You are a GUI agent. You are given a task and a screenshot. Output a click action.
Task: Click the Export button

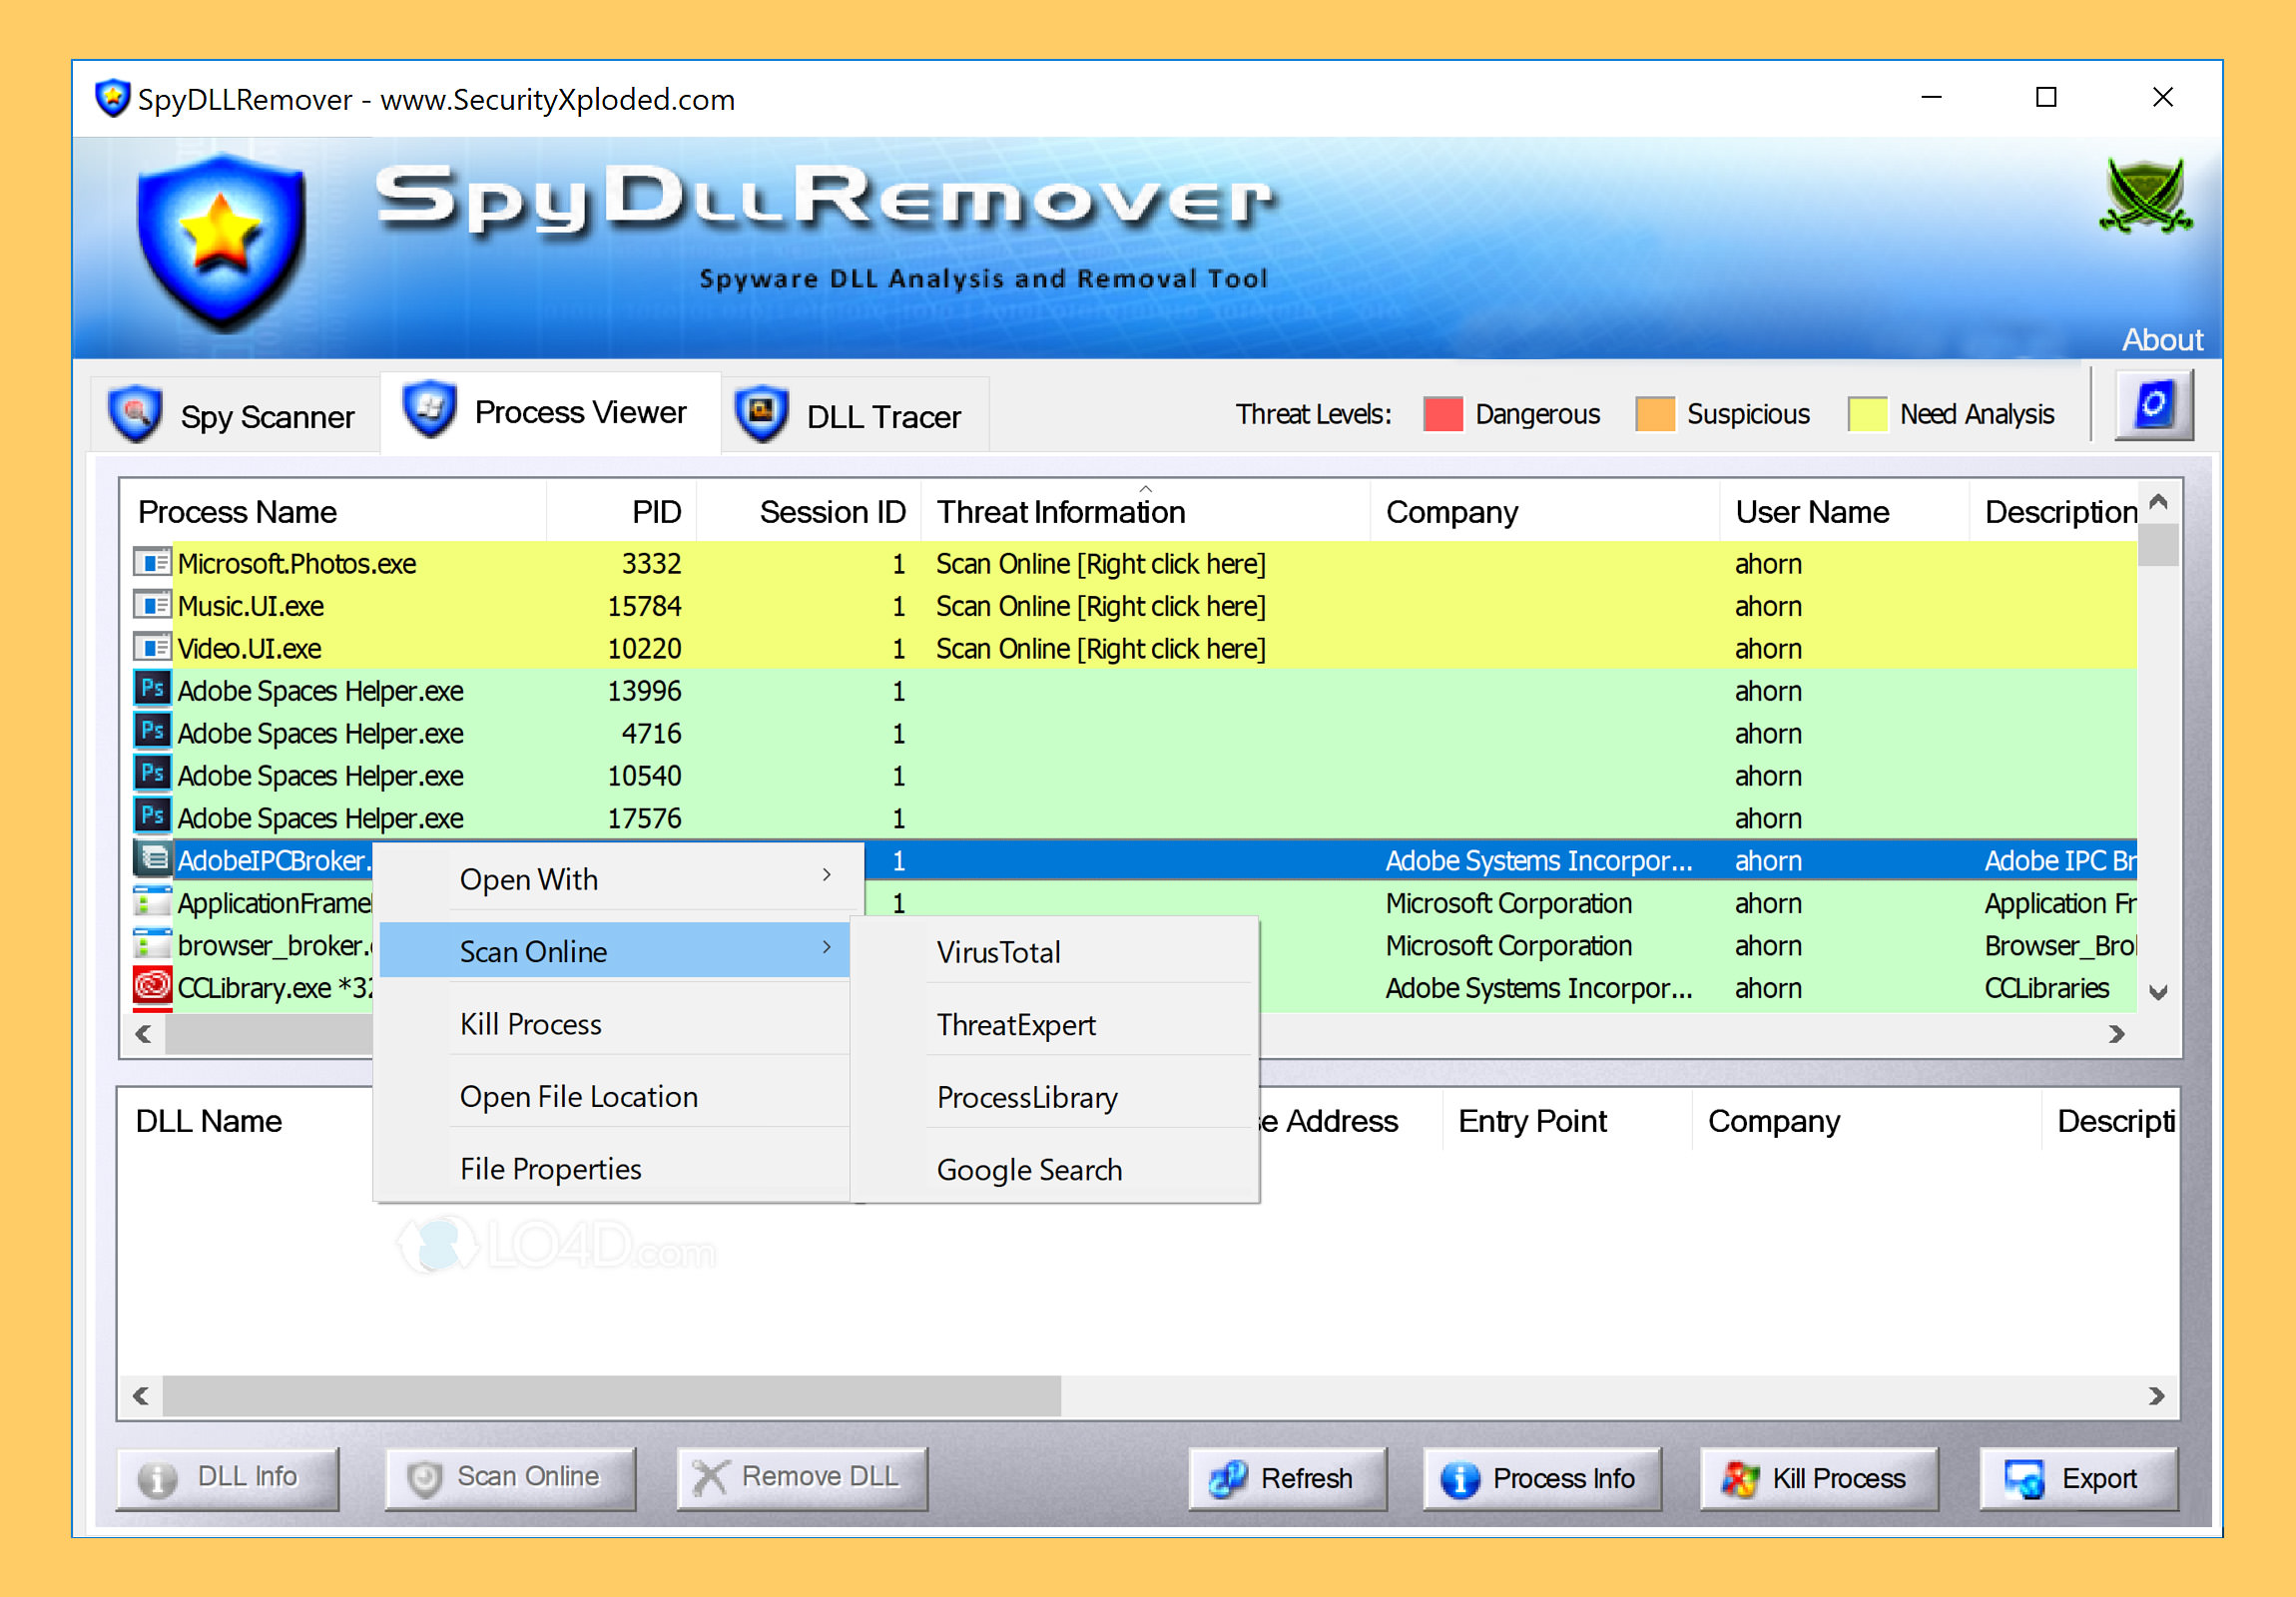click(2078, 1477)
